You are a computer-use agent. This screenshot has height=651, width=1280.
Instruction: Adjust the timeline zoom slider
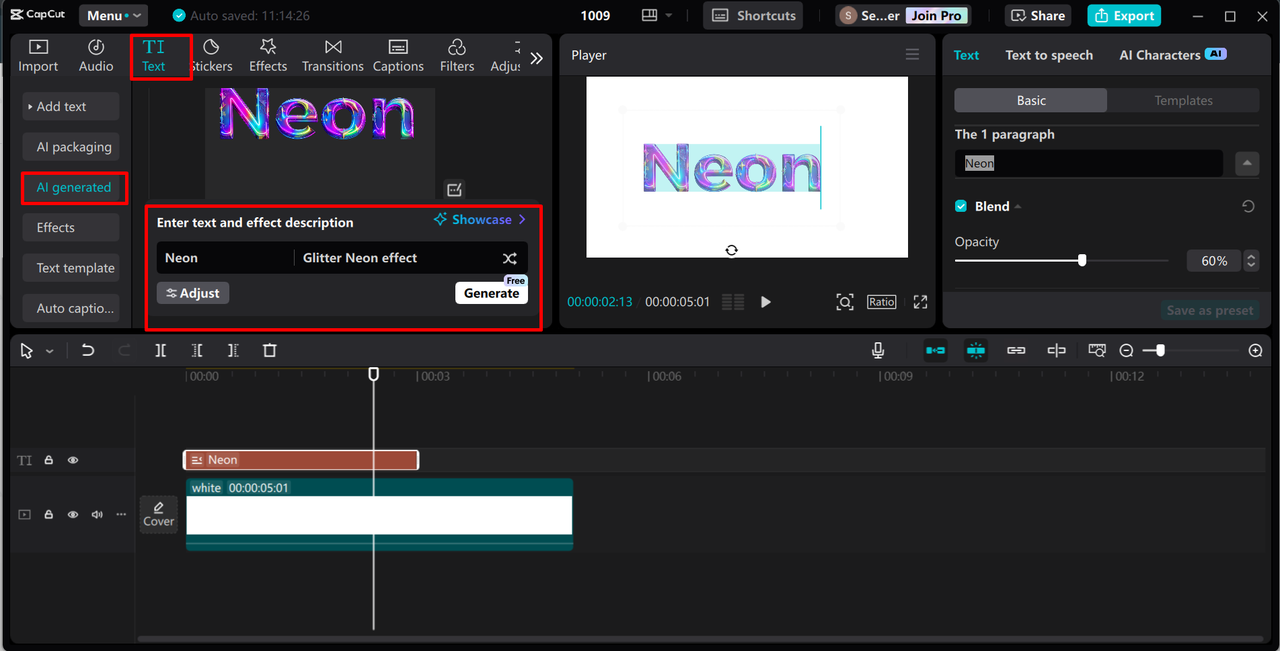(1160, 351)
